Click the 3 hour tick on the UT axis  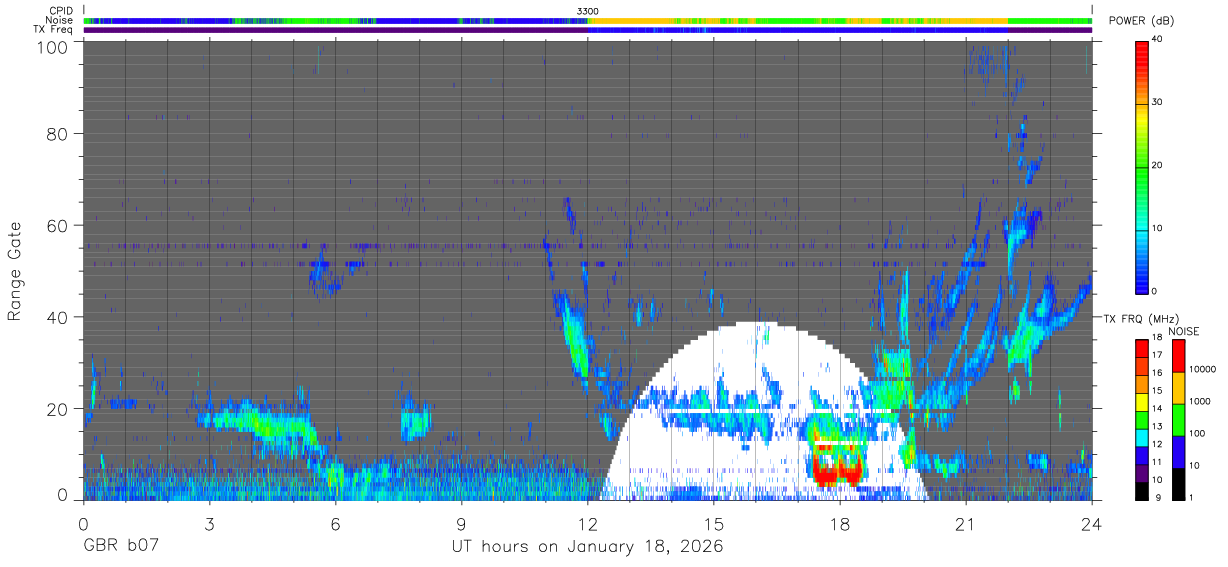coord(209,524)
